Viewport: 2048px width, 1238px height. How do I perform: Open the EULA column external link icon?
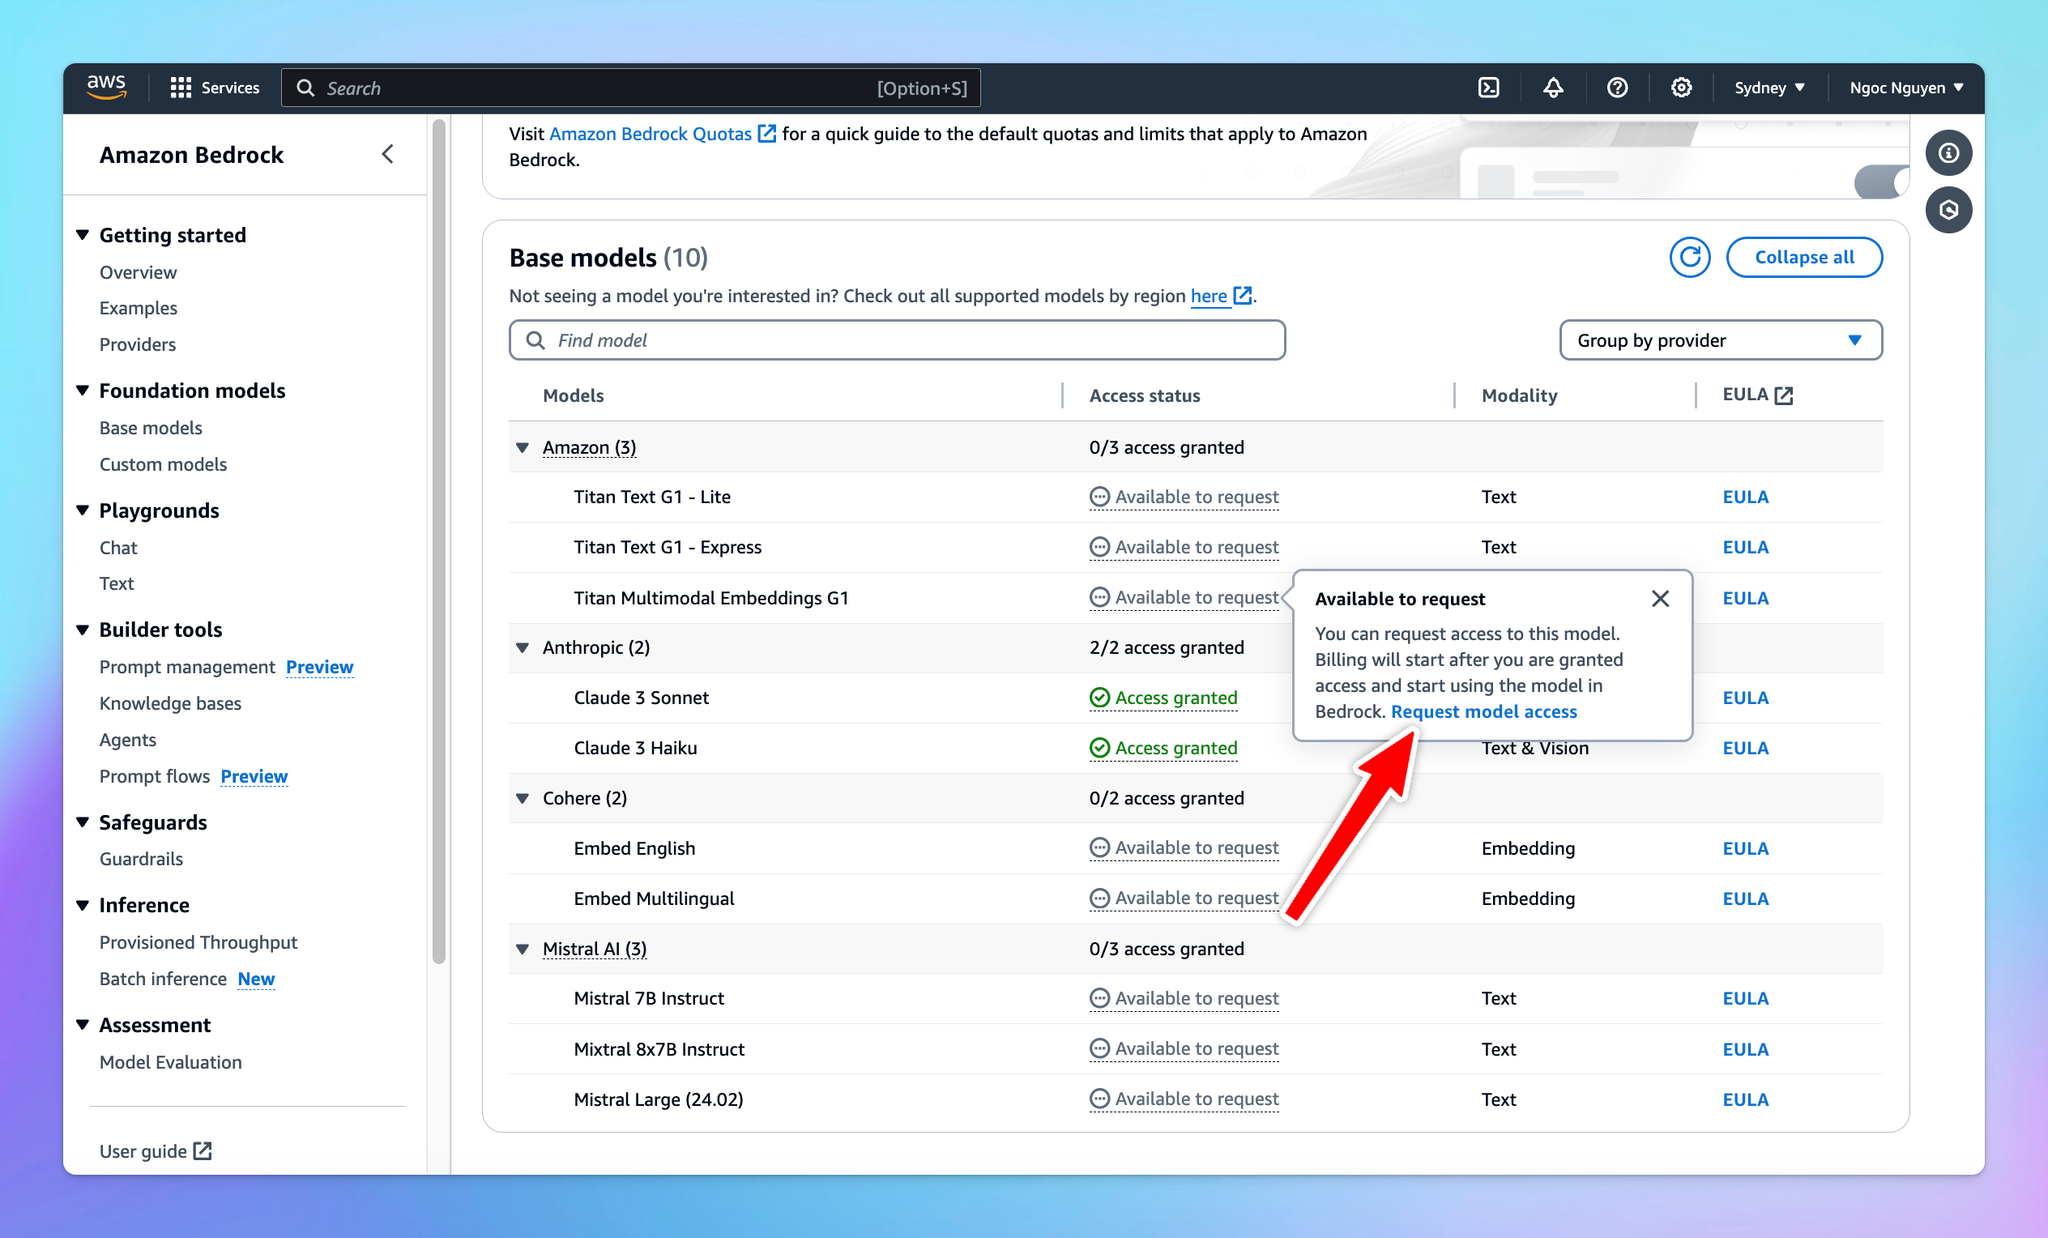pos(1784,395)
